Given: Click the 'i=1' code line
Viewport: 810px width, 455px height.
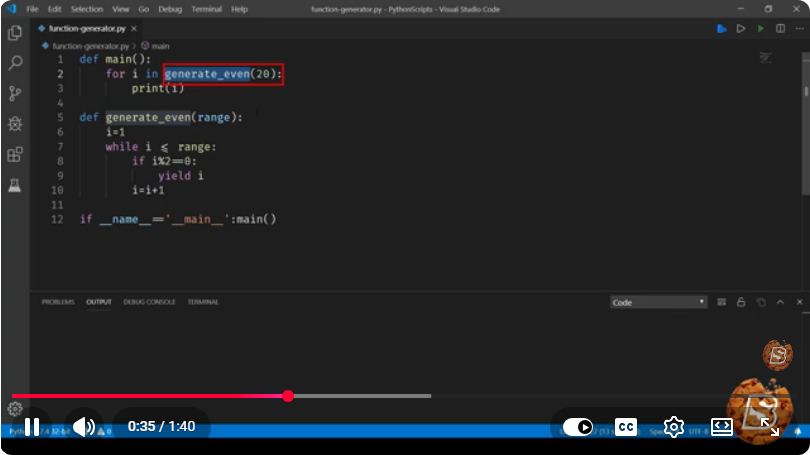Looking at the screenshot, I should pyautogui.click(x=115, y=132).
